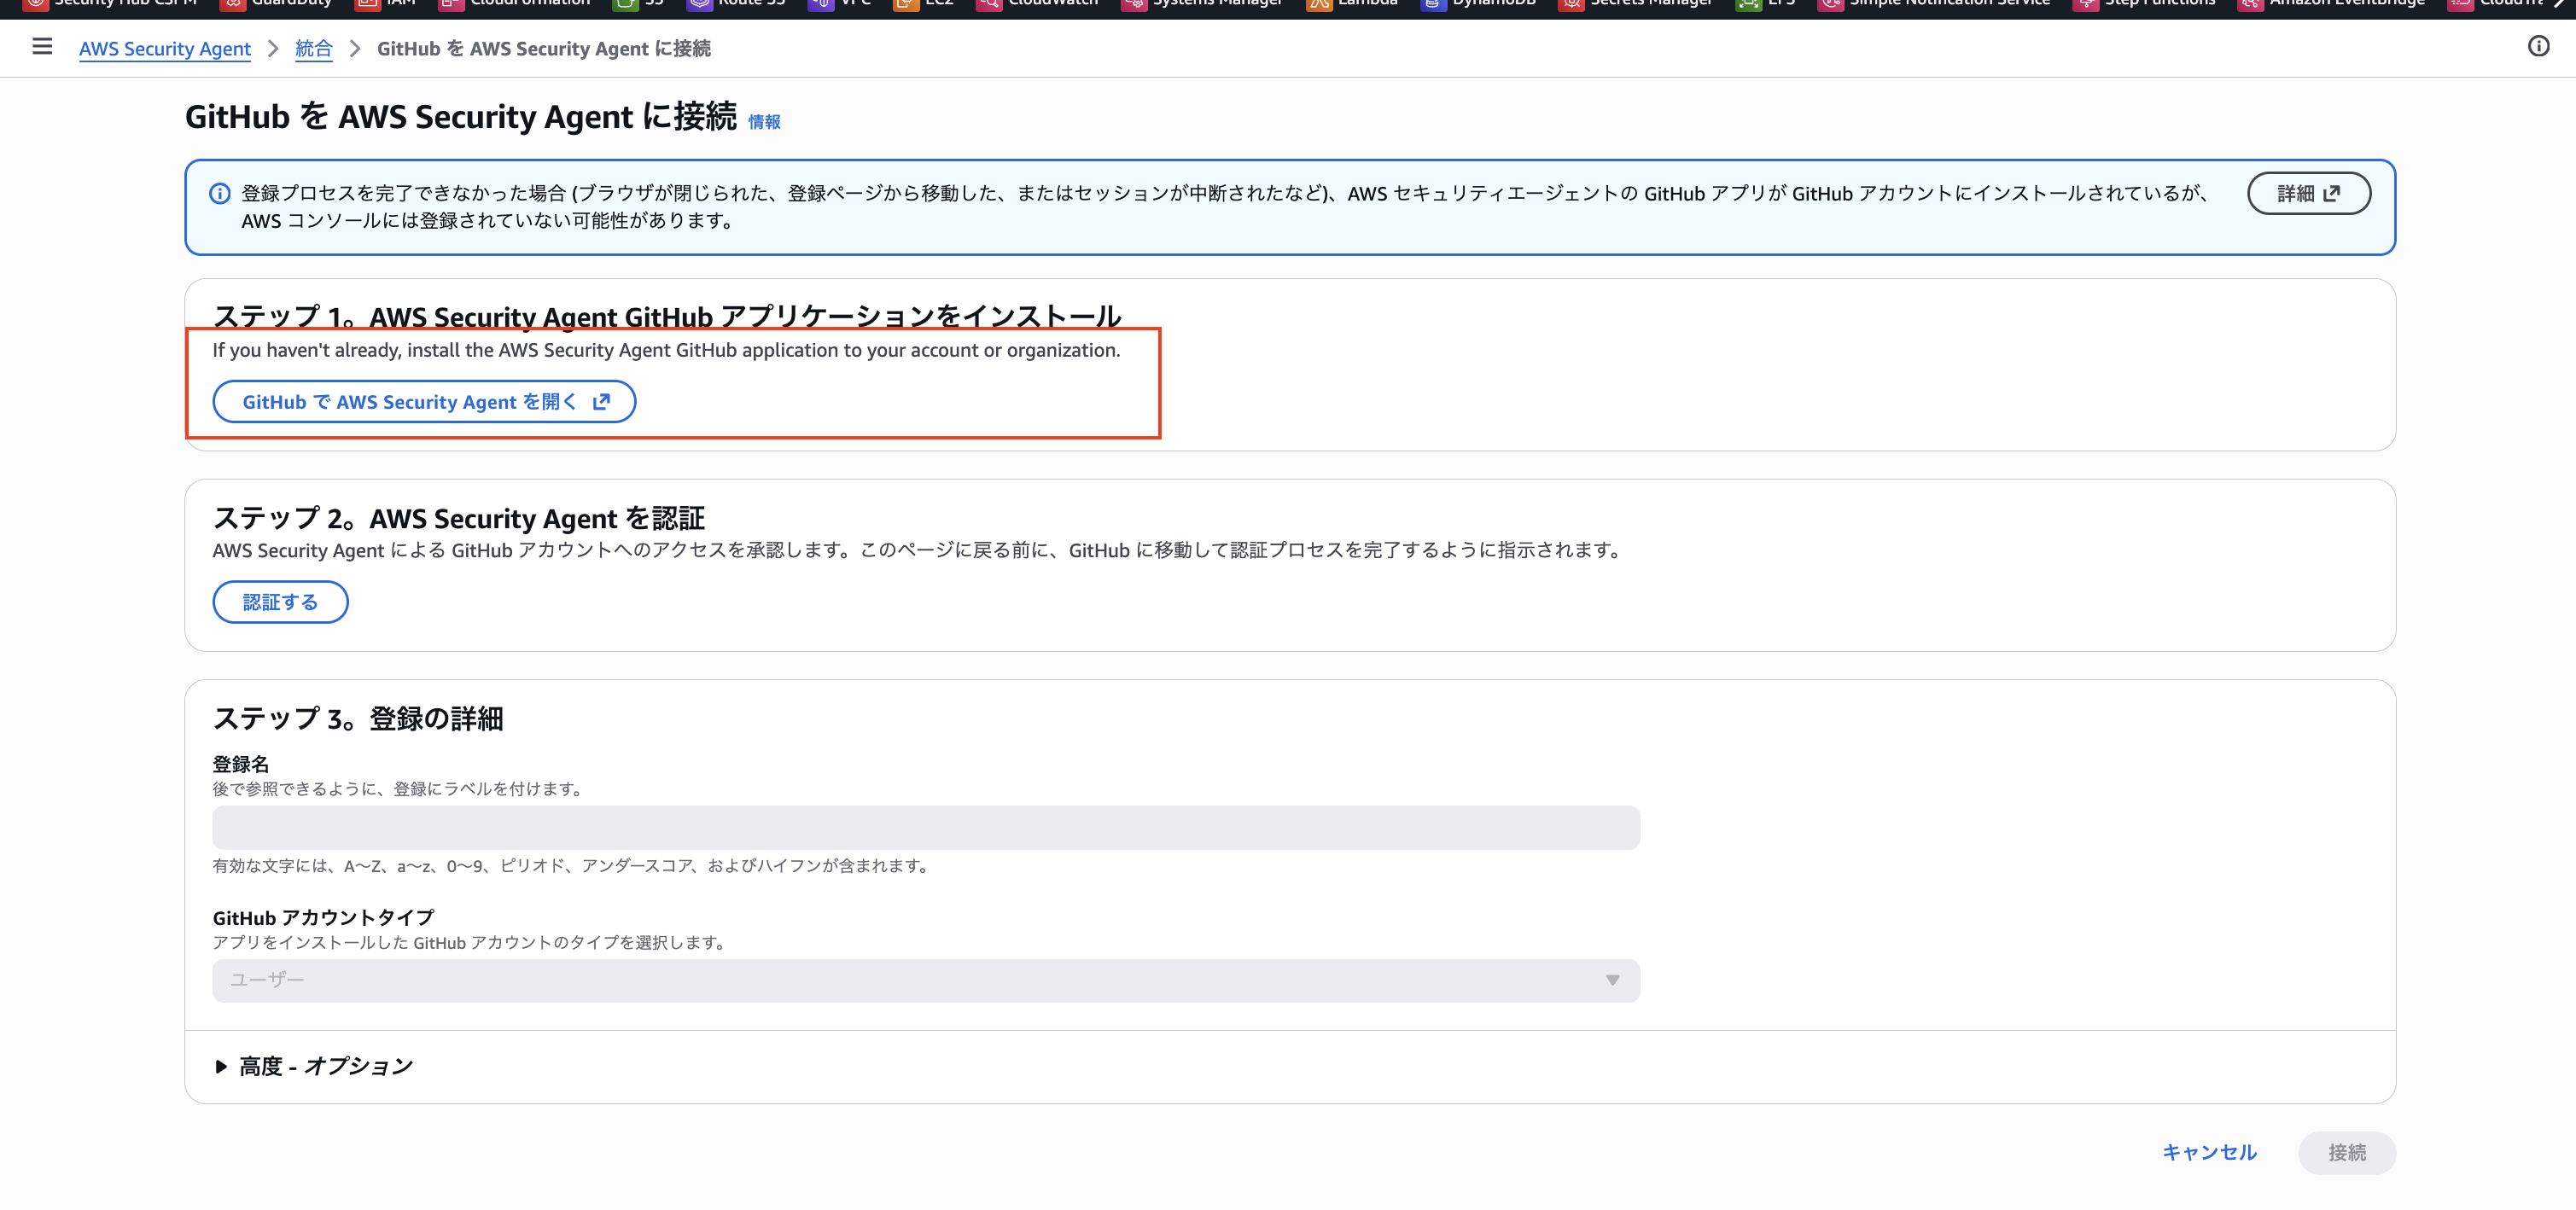The width and height of the screenshot is (2576, 1210).
Task: Click the 登録名 input field
Action: pos(925,827)
